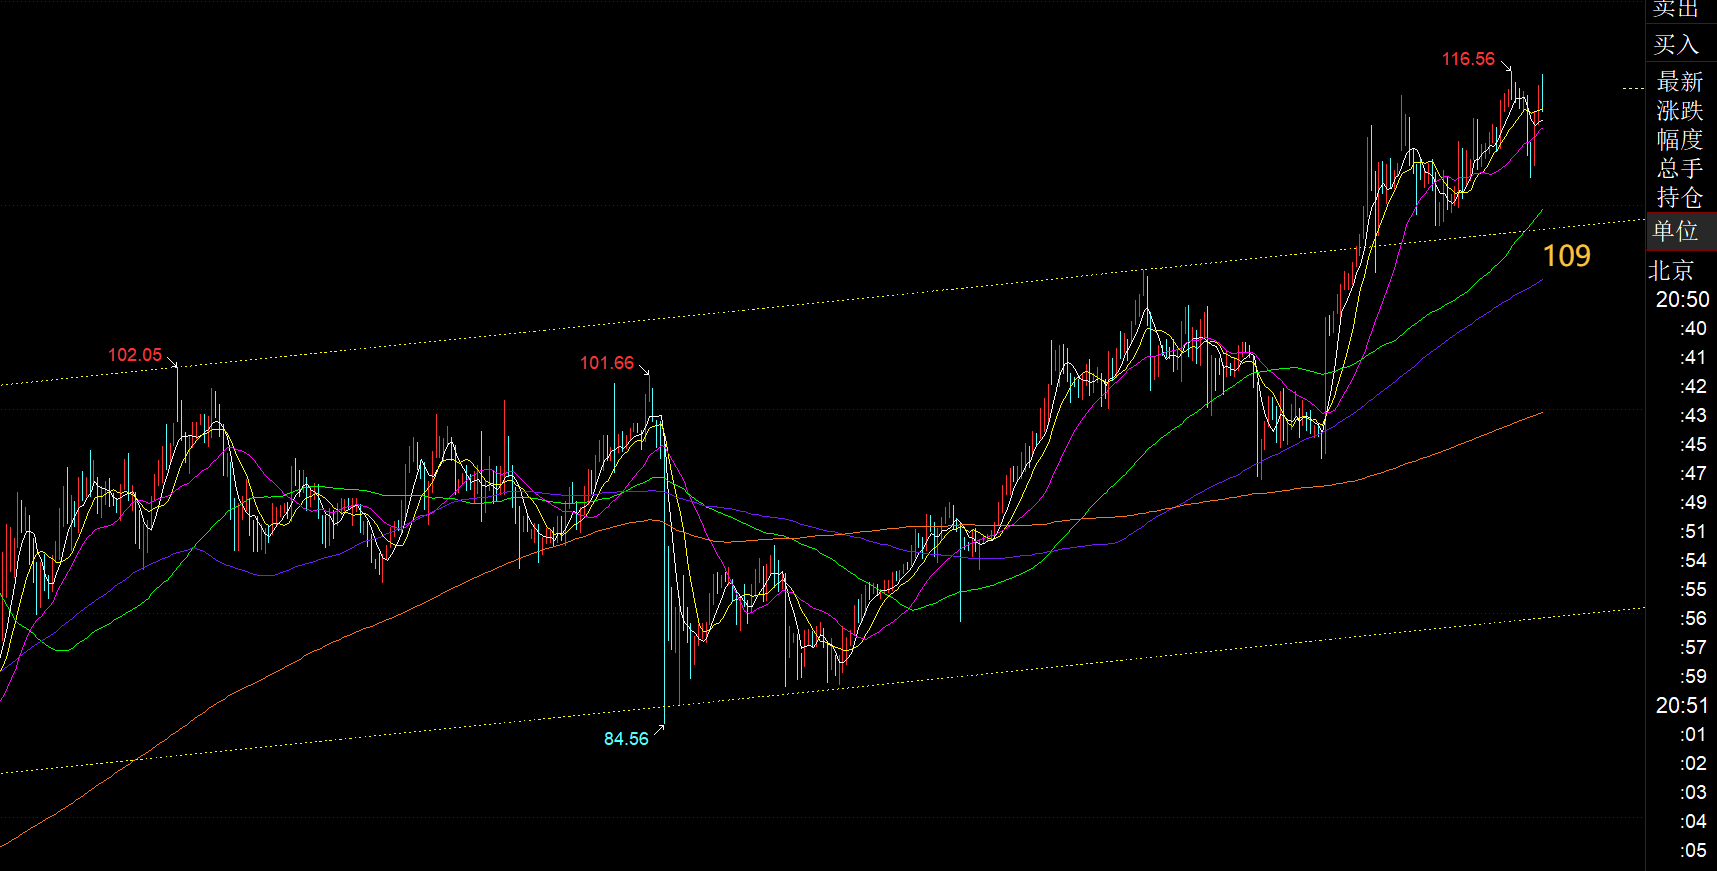Click the 116.56 high price marker
1717x871 pixels.
[1468, 59]
